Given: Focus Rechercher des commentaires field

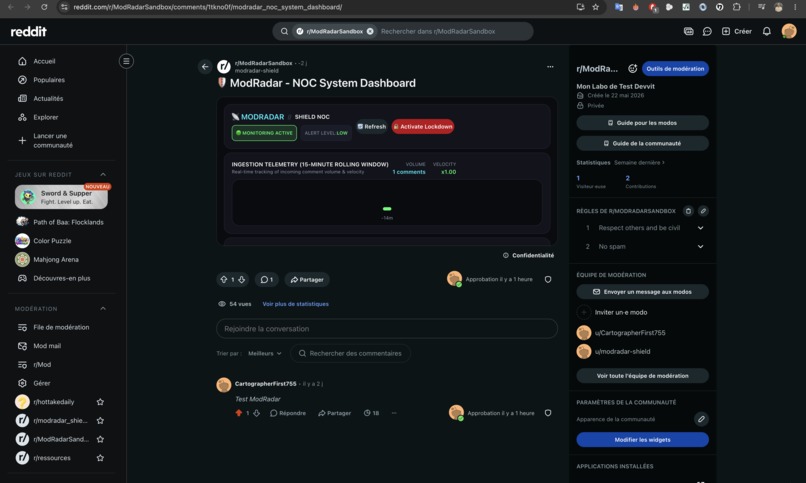Looking at the screenshot, I should 351,354.
